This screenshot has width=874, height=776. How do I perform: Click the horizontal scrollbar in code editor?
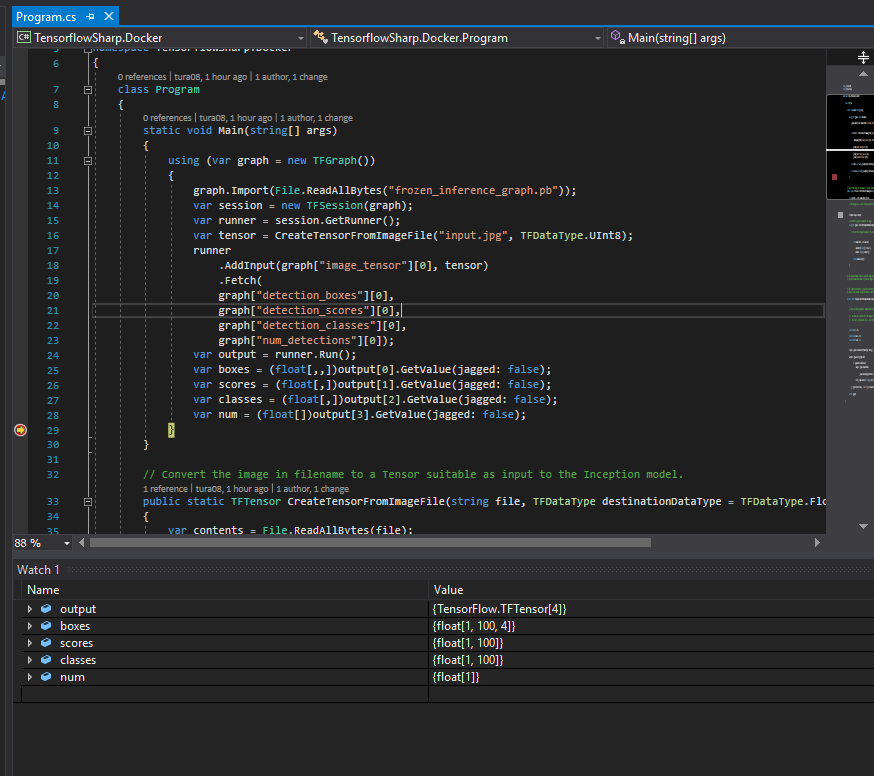pos(370,543)
